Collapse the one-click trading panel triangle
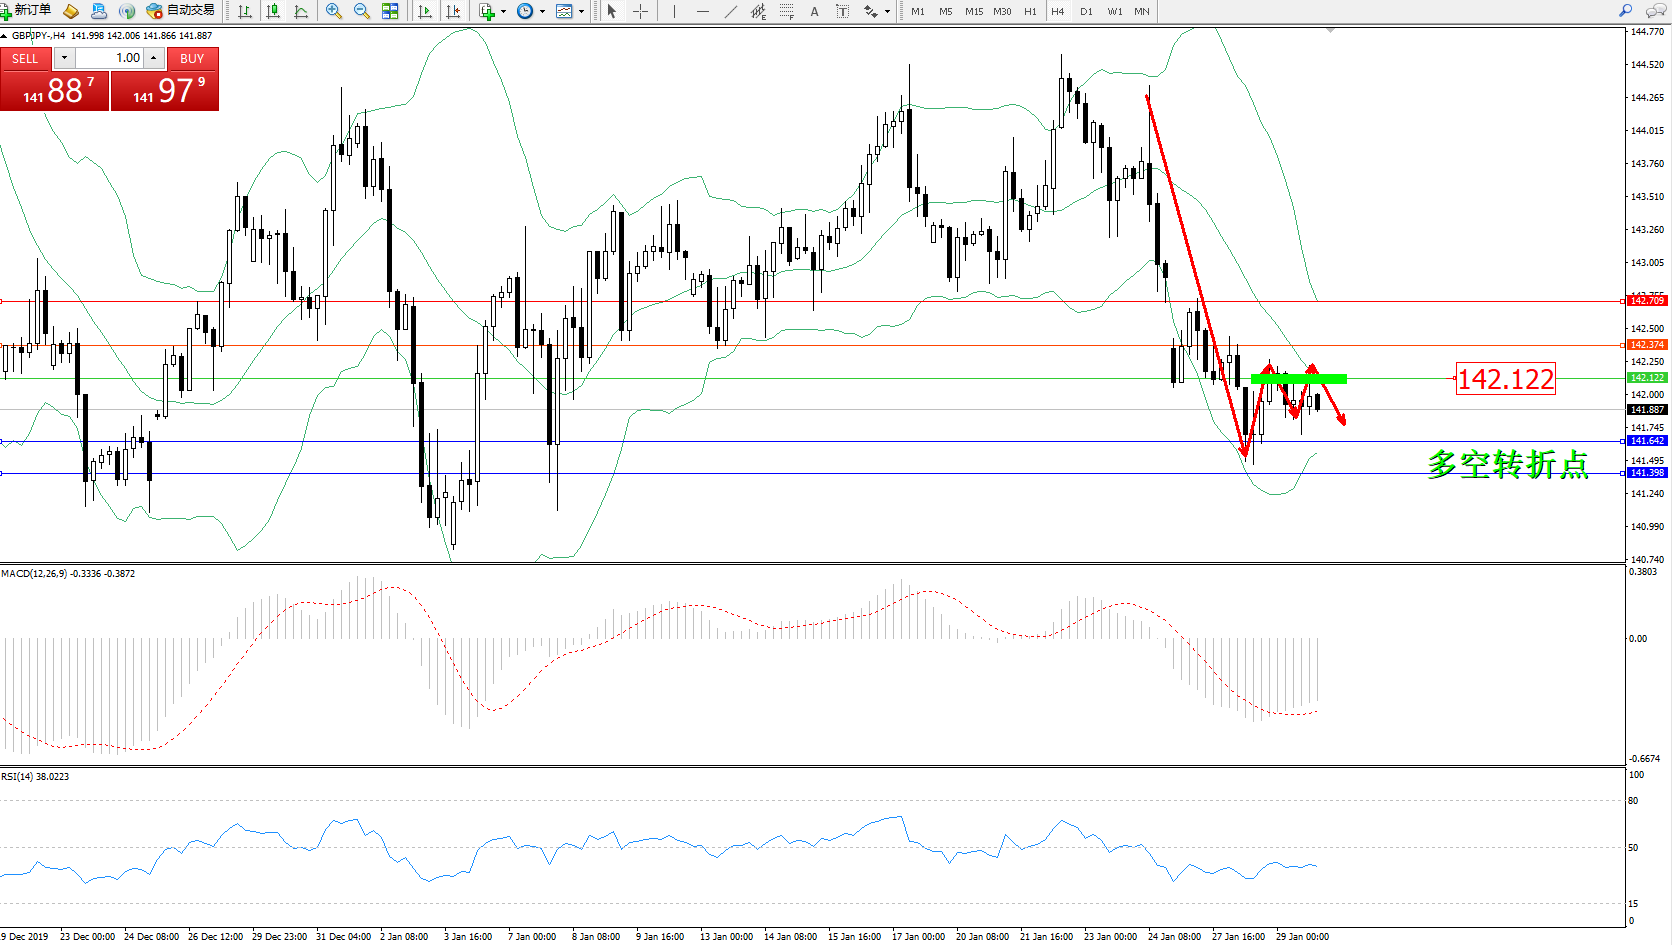Screen dimensions: 1672x945 click(x=5, y=36)
